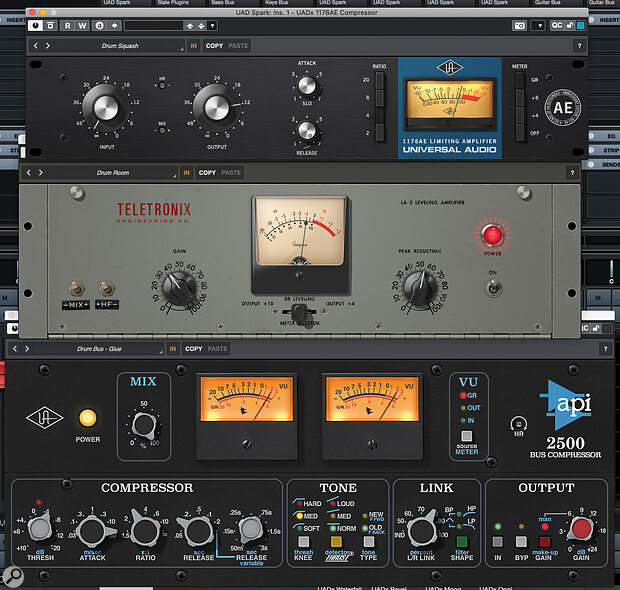620x590 pixels.
Task: Load next preset with down arrow
Action: click(201, 26)
